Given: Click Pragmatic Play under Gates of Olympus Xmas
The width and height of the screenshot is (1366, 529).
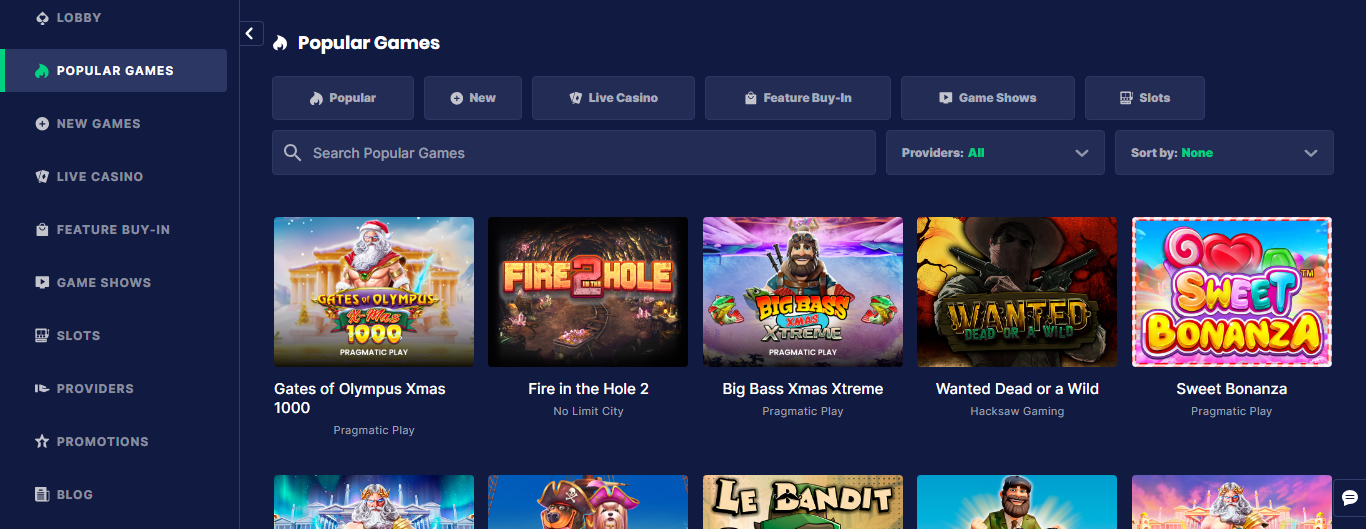Looking at the screenshot, I should [x=374, y=430].
